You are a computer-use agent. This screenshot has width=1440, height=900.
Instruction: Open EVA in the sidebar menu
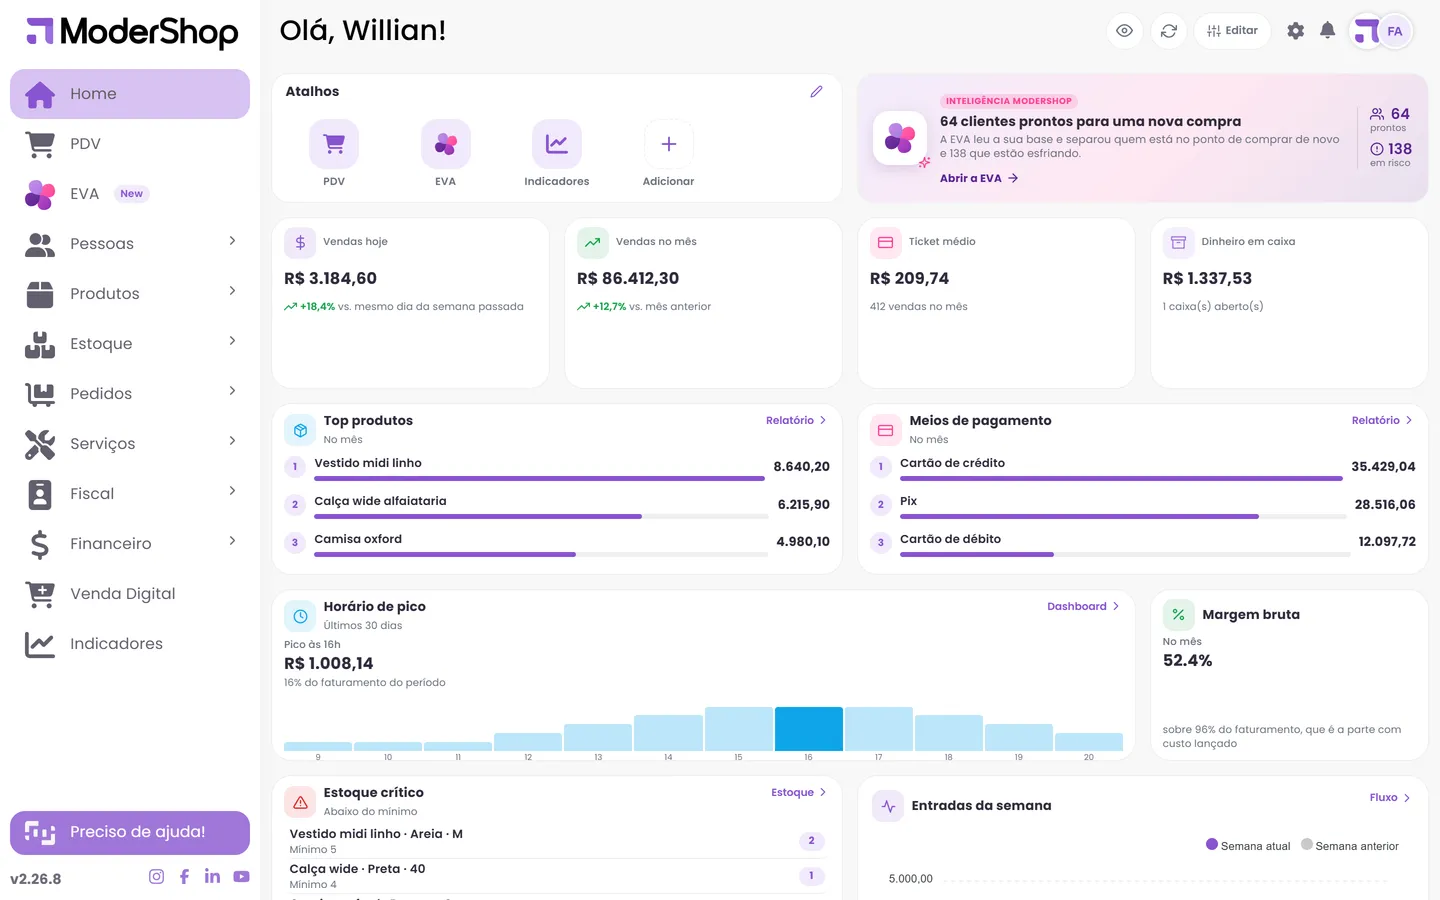pos(130,194)
